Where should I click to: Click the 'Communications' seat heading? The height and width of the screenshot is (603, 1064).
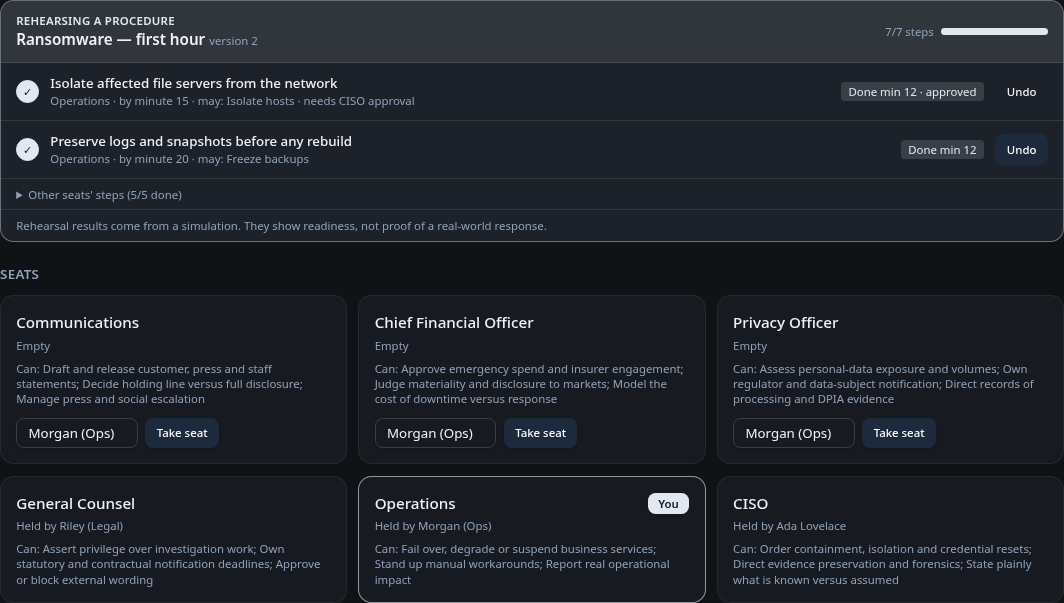pos(77,323)
